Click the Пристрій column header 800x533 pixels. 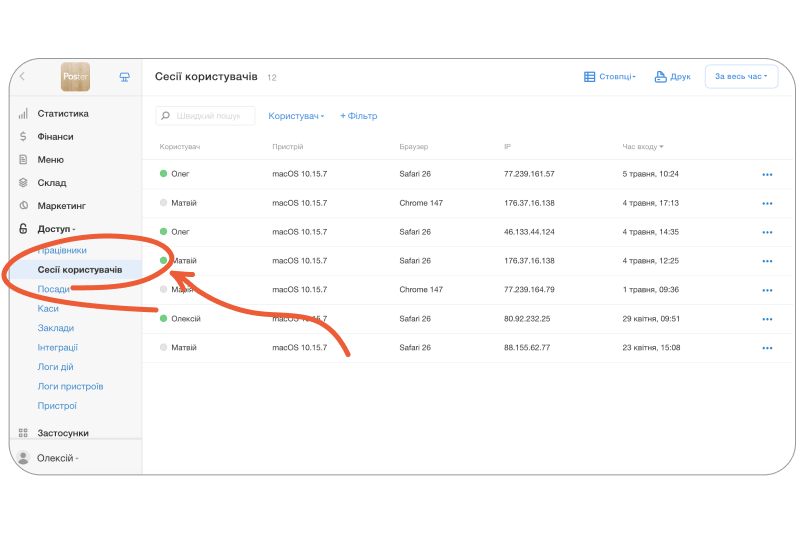tap(288, 146)
